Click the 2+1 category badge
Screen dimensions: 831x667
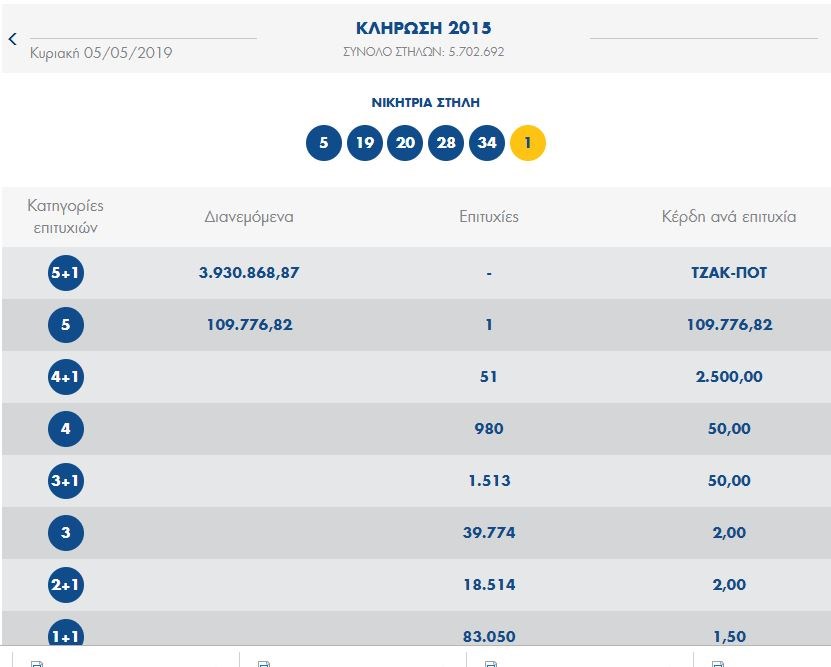click(x=66, y=585)
